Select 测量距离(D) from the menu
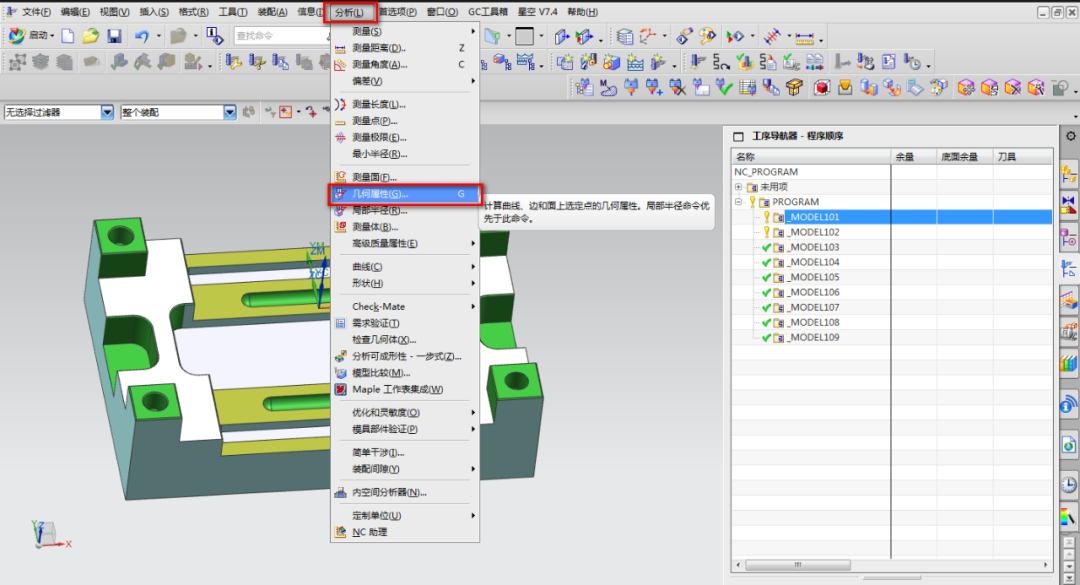 (378, 48)
